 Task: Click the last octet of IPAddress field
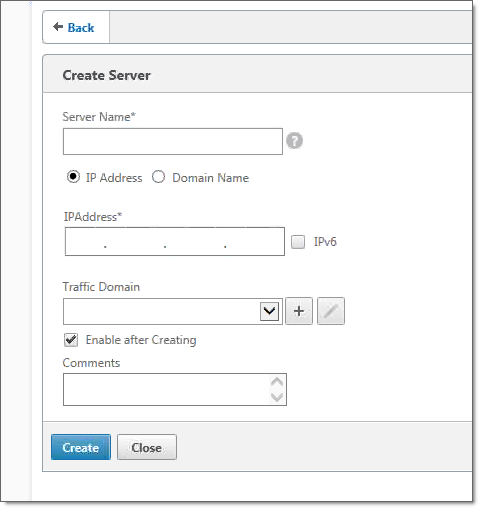point(255,242)
